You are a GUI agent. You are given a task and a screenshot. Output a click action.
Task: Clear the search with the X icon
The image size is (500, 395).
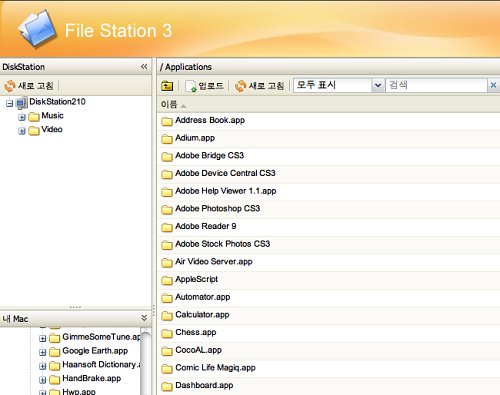(493, 85)
